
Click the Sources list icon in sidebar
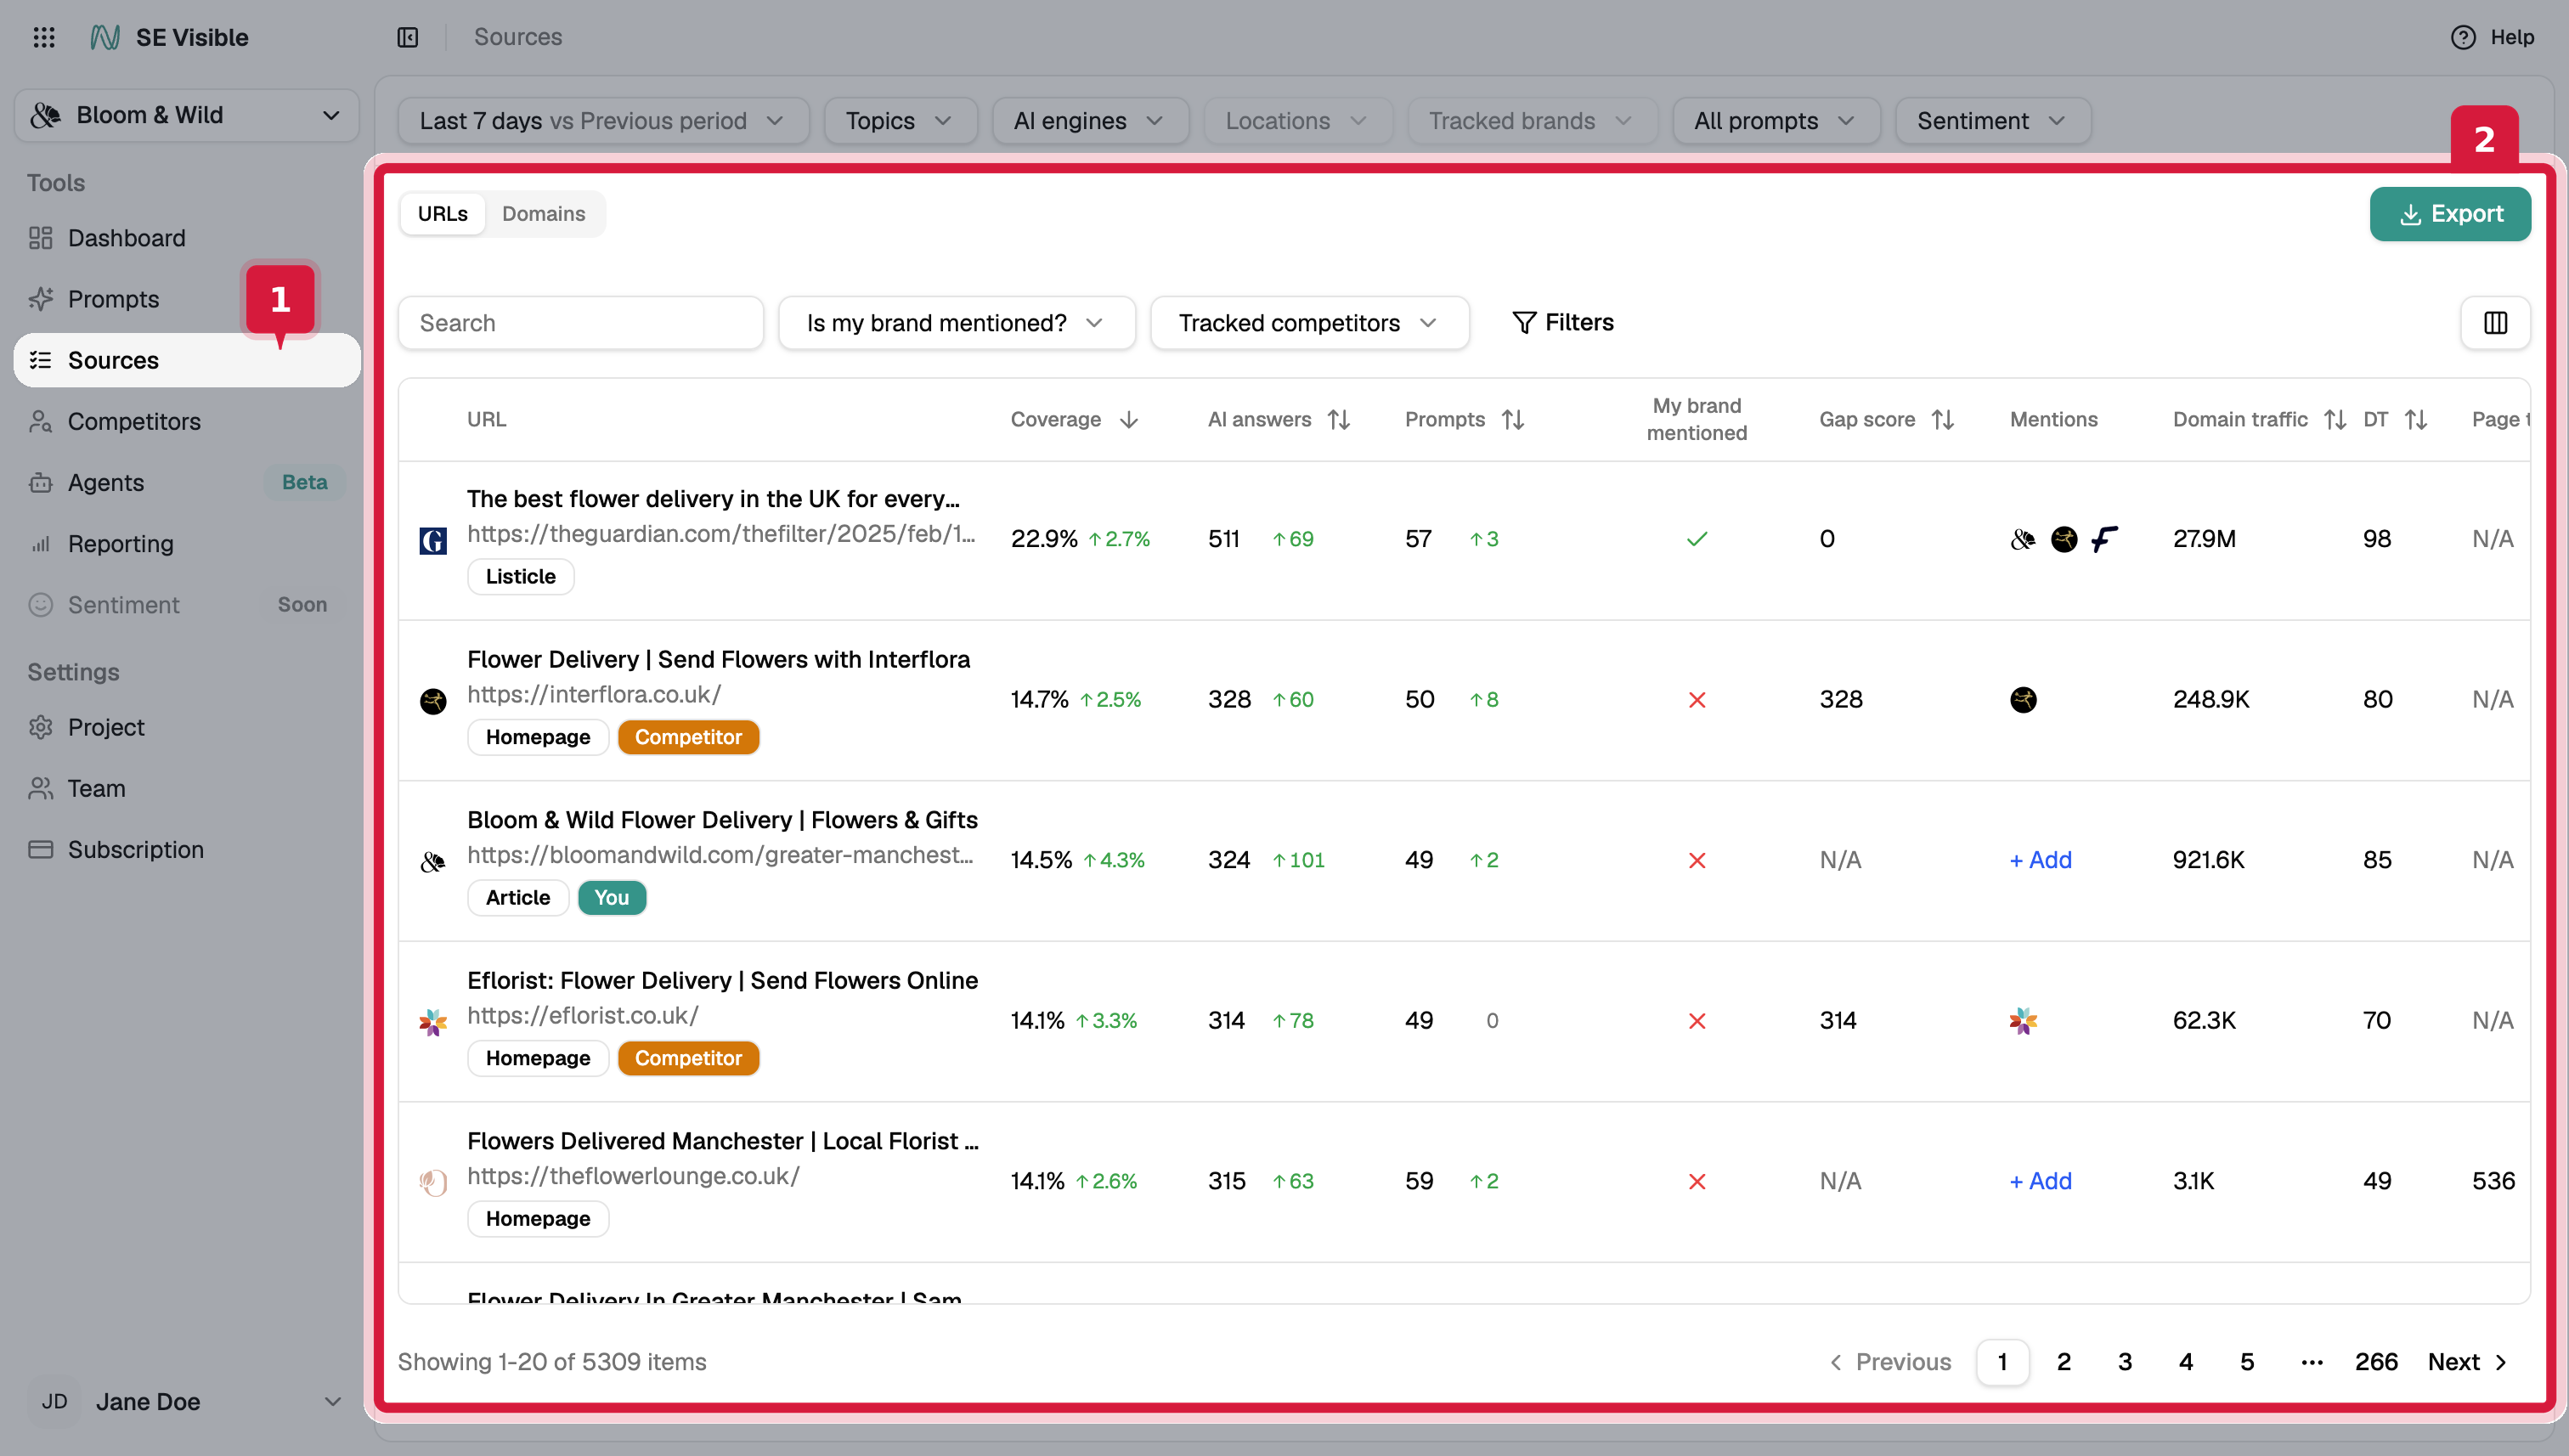41,360
